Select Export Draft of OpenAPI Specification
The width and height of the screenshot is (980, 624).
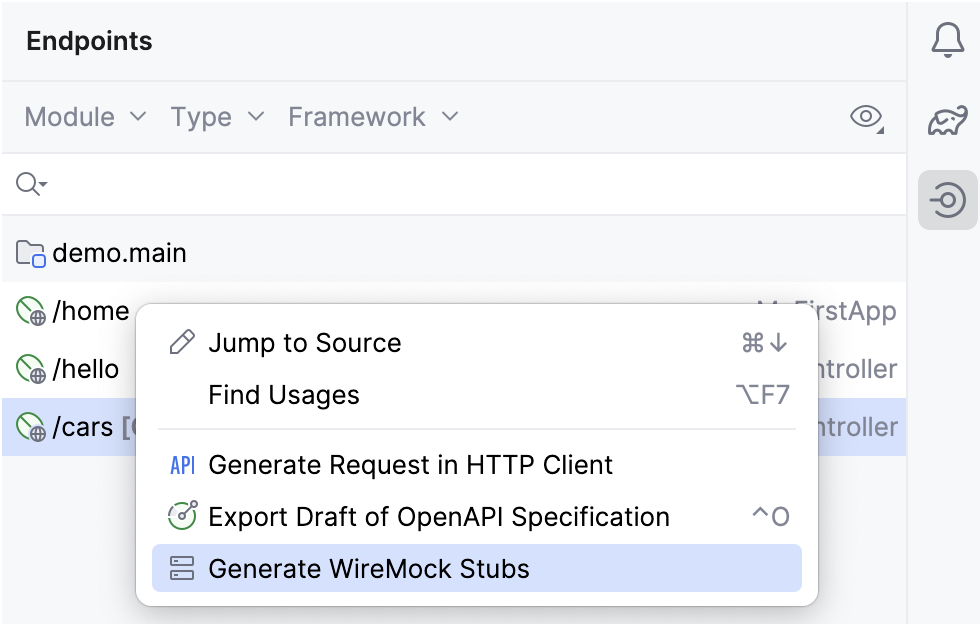click(438, 516)
